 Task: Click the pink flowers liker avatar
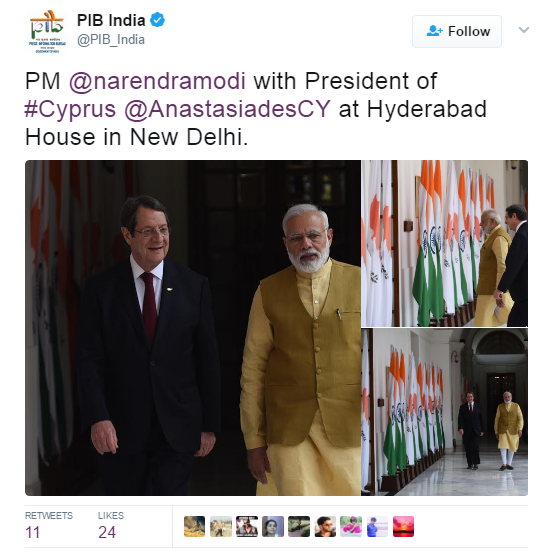click(351, 526)
